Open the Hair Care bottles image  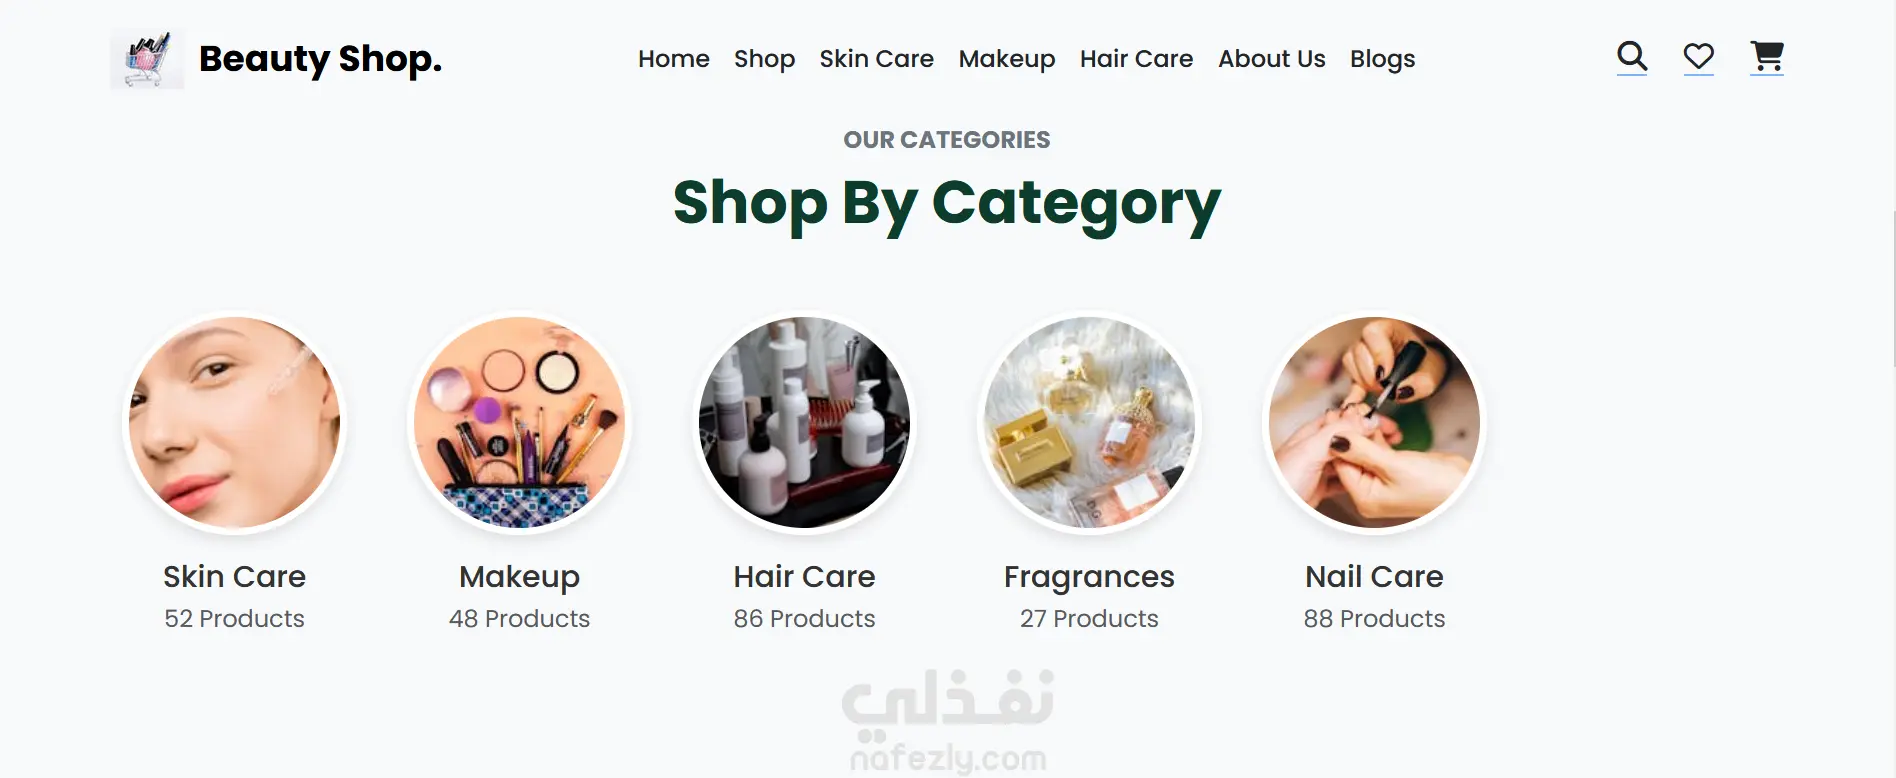point(805,423)
